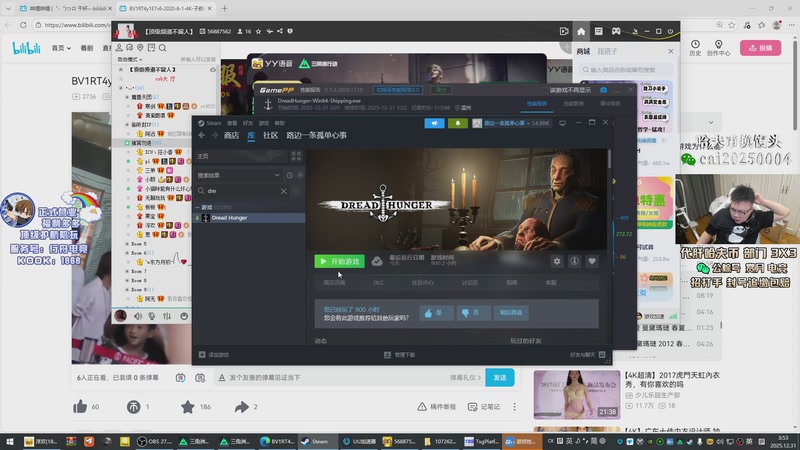Viewport: 800px width, 450px height.
Task: Open YY audio mixer settings icon
Action: pyautogui.click(x=167, y=316)
